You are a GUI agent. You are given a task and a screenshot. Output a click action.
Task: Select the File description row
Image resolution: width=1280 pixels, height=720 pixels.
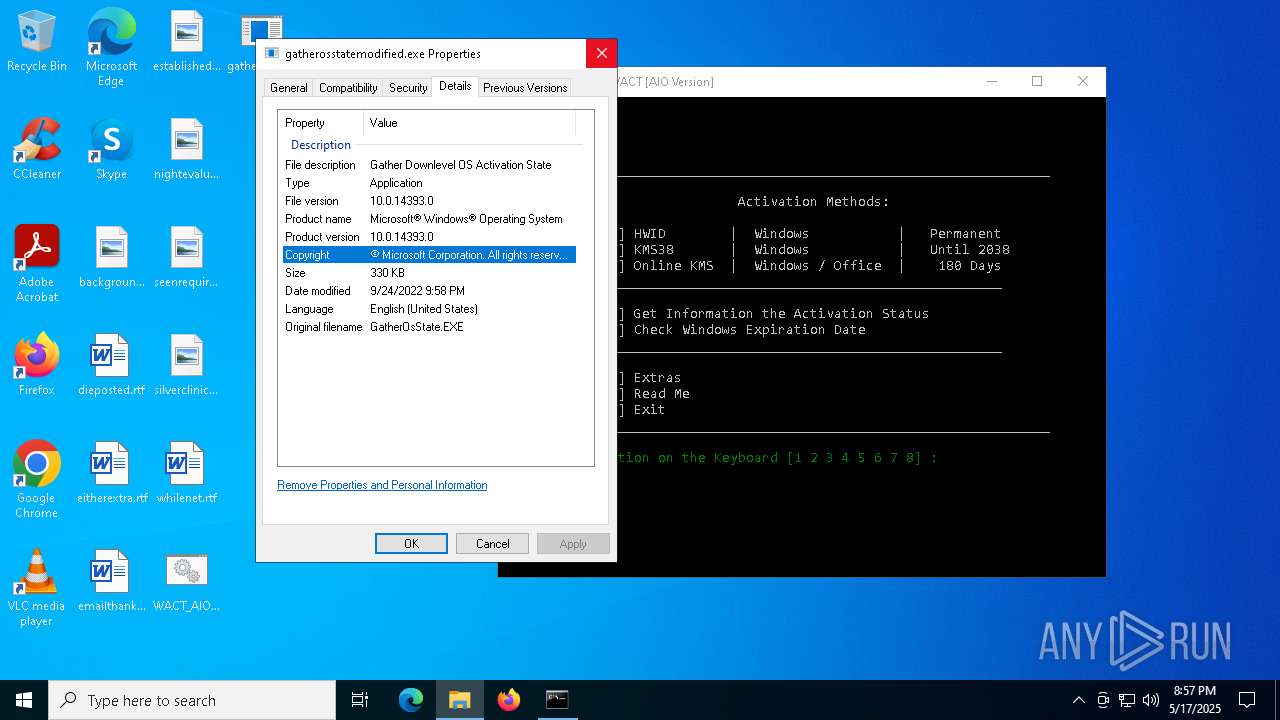click(429, 165)
